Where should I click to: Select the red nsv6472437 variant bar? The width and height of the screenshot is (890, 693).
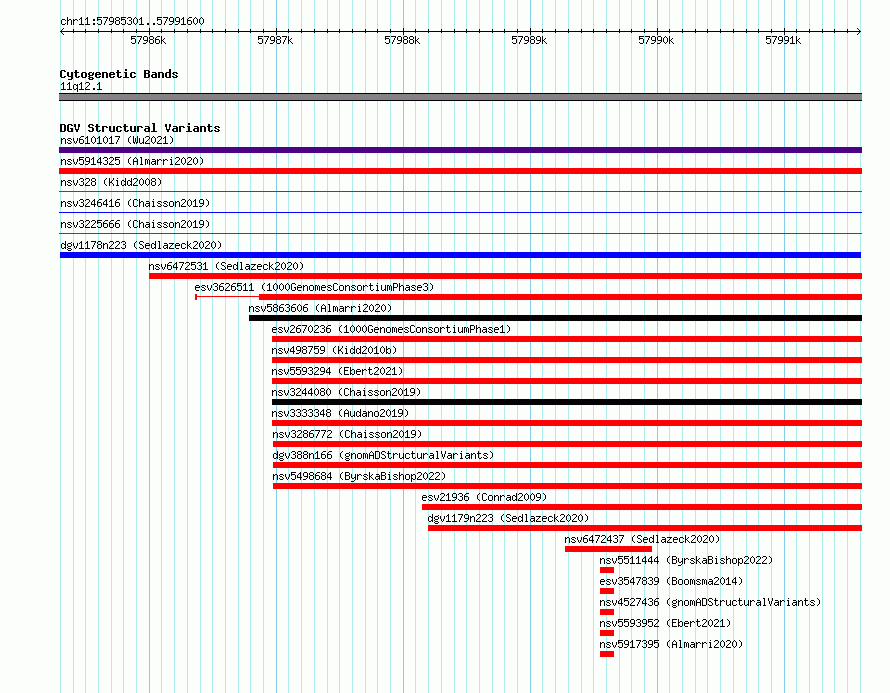pos(608,549)
